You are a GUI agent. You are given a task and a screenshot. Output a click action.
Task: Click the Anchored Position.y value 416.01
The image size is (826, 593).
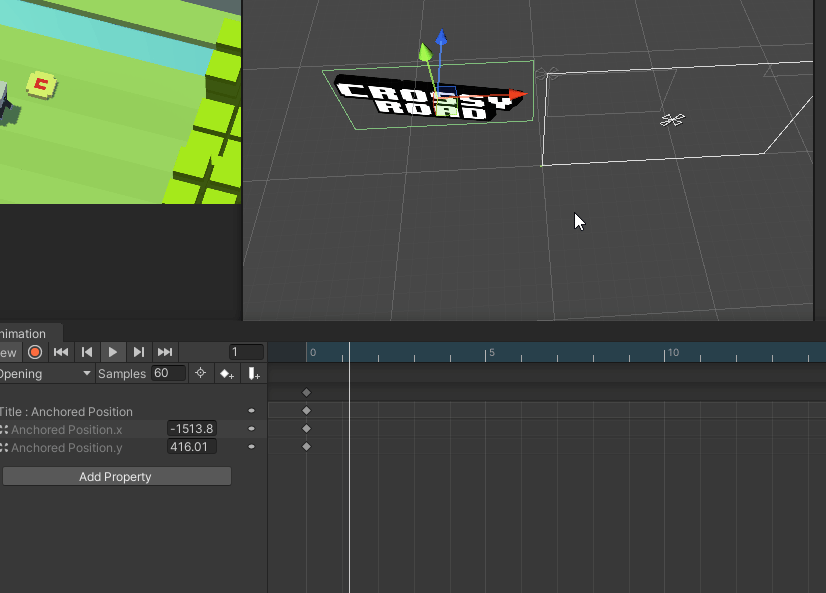192,447
